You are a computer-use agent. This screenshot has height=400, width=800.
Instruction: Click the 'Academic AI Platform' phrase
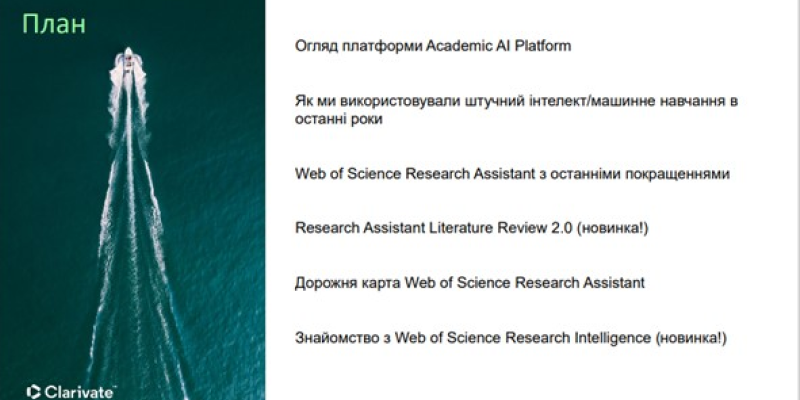[x=498, y=46]
